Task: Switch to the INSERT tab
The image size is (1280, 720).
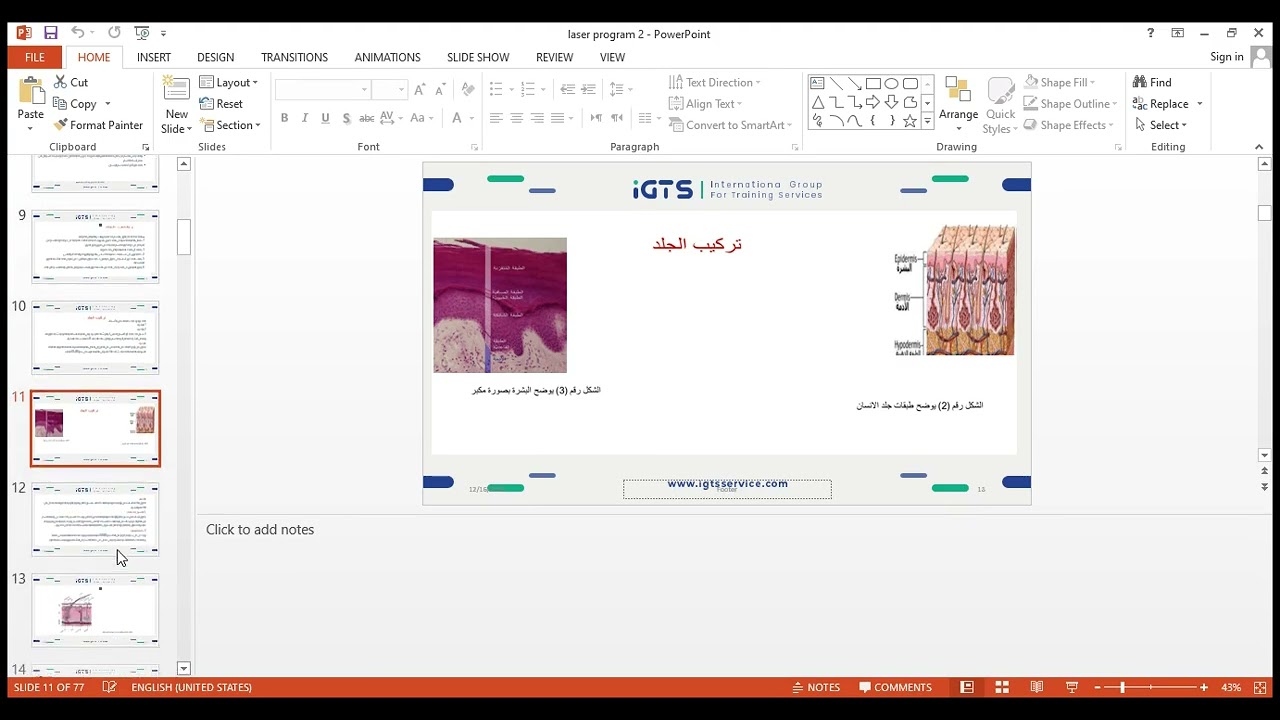Action: click(154, 57)
